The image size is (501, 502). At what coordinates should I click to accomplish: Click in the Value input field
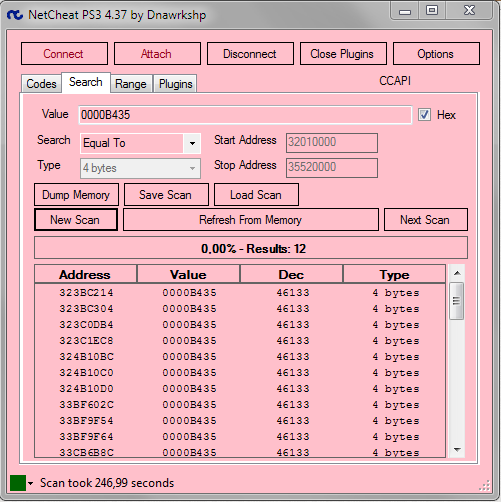coord(245,115)
